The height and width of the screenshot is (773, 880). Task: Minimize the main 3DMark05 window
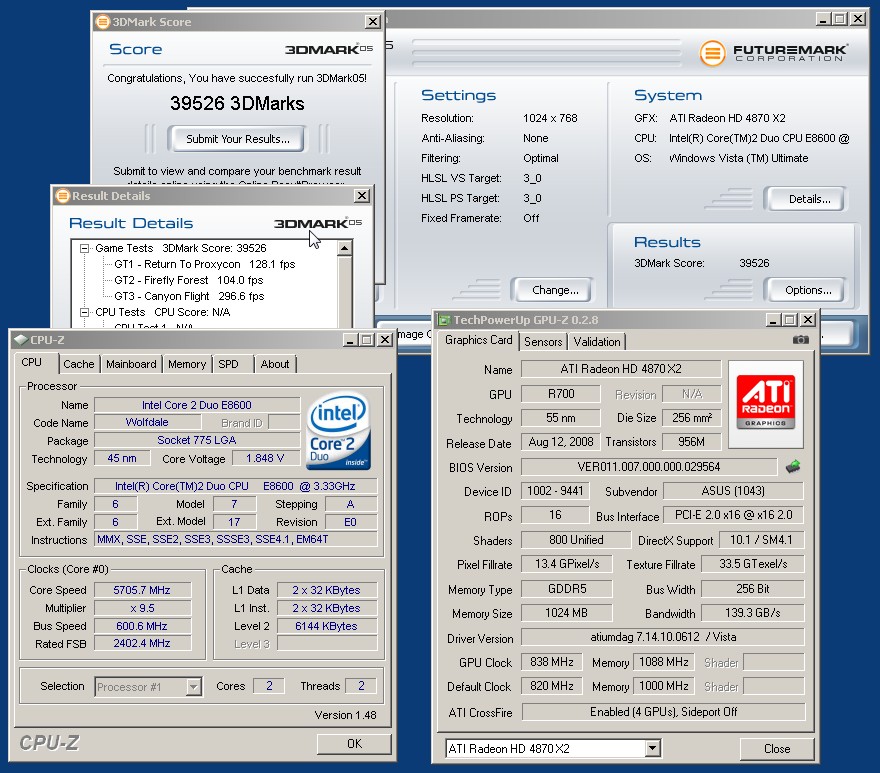(x=823, y=19)
